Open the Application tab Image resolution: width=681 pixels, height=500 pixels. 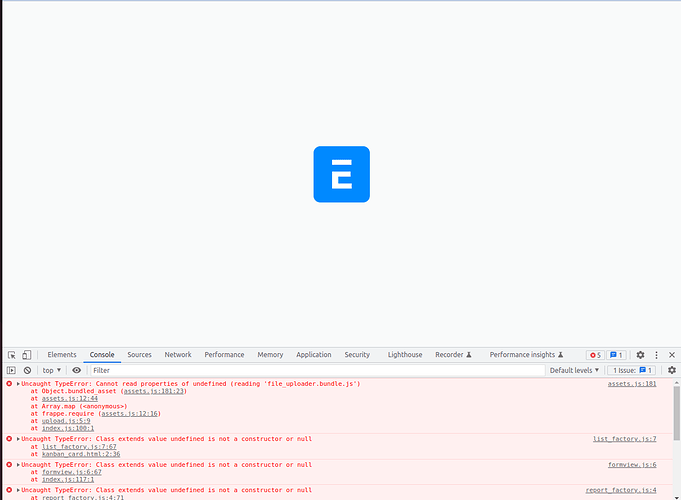tap(314, 355)
